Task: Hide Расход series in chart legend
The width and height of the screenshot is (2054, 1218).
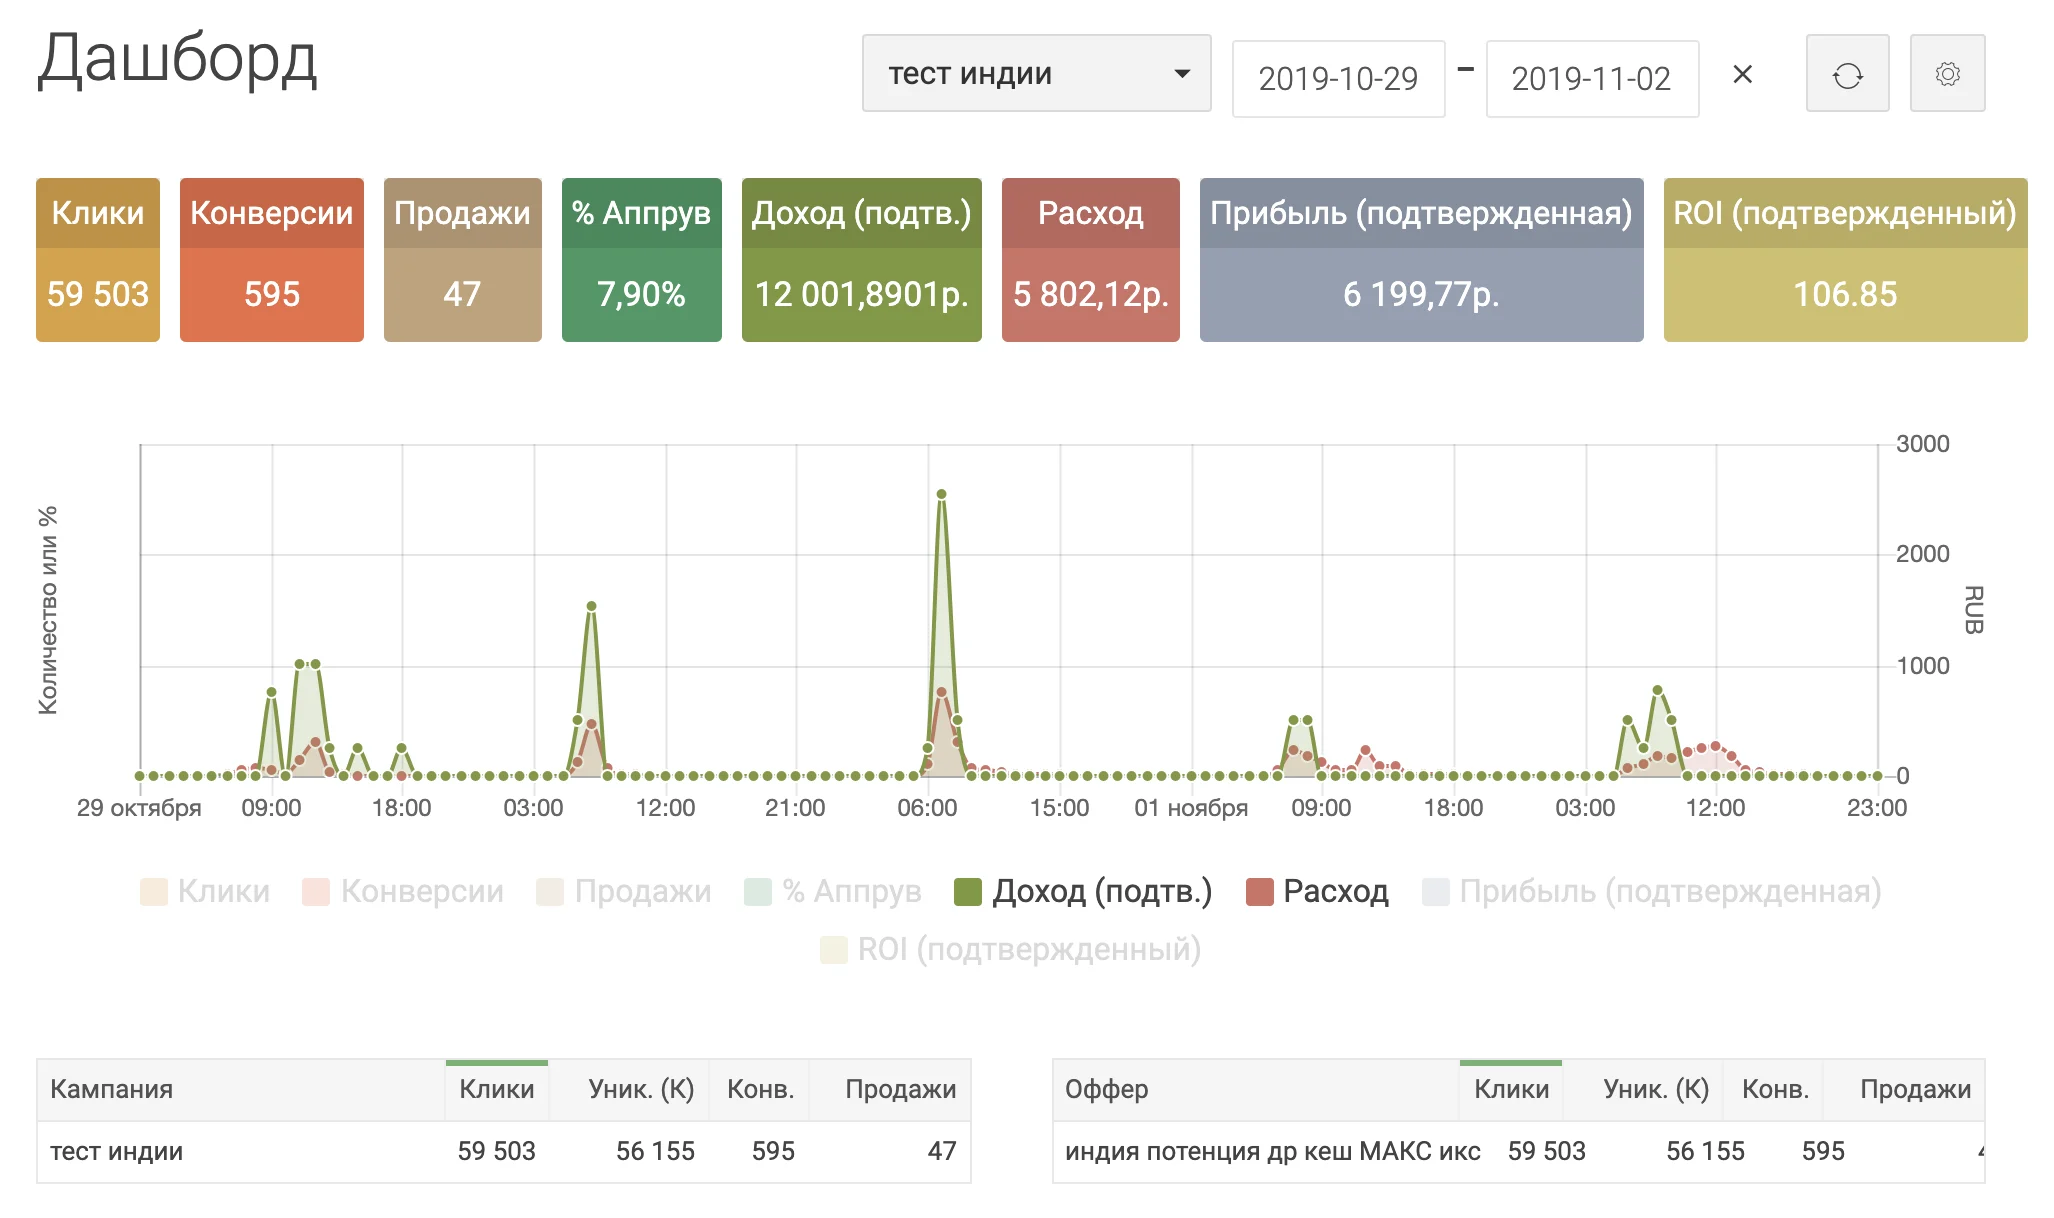Action: pyautogui.click(x=1317, y=891)
